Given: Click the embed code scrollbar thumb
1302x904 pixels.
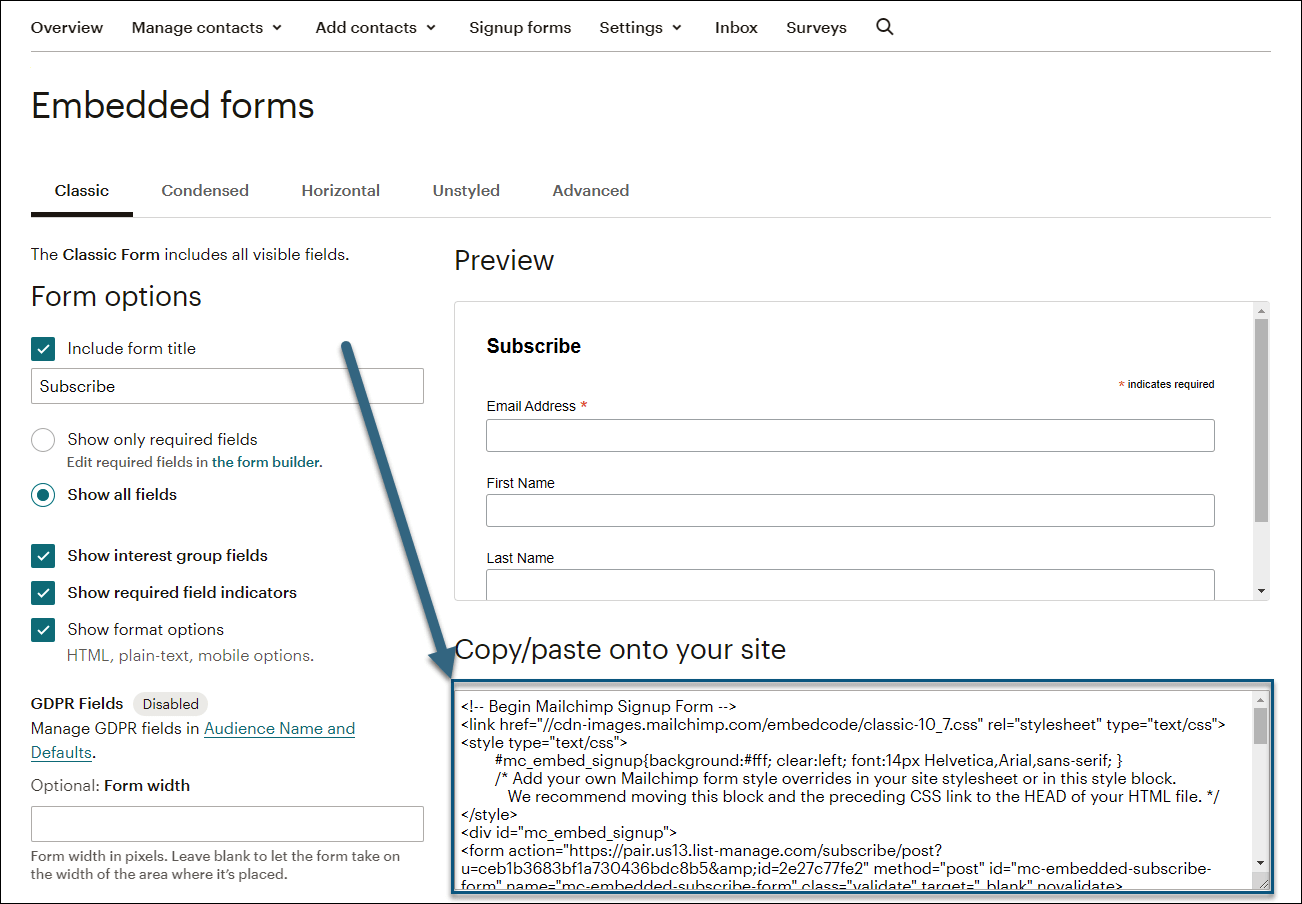Looking at the screenshot, I should [1260, 726].
